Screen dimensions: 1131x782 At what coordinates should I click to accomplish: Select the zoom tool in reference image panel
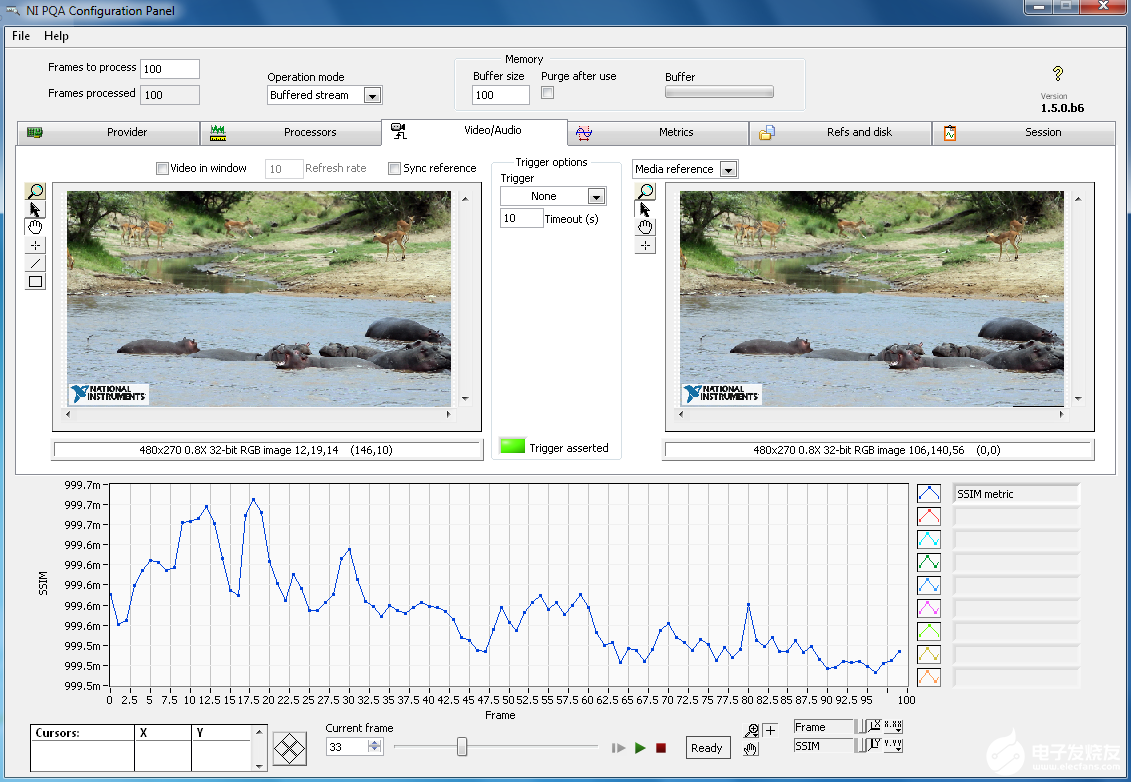(x=646, y=191)
